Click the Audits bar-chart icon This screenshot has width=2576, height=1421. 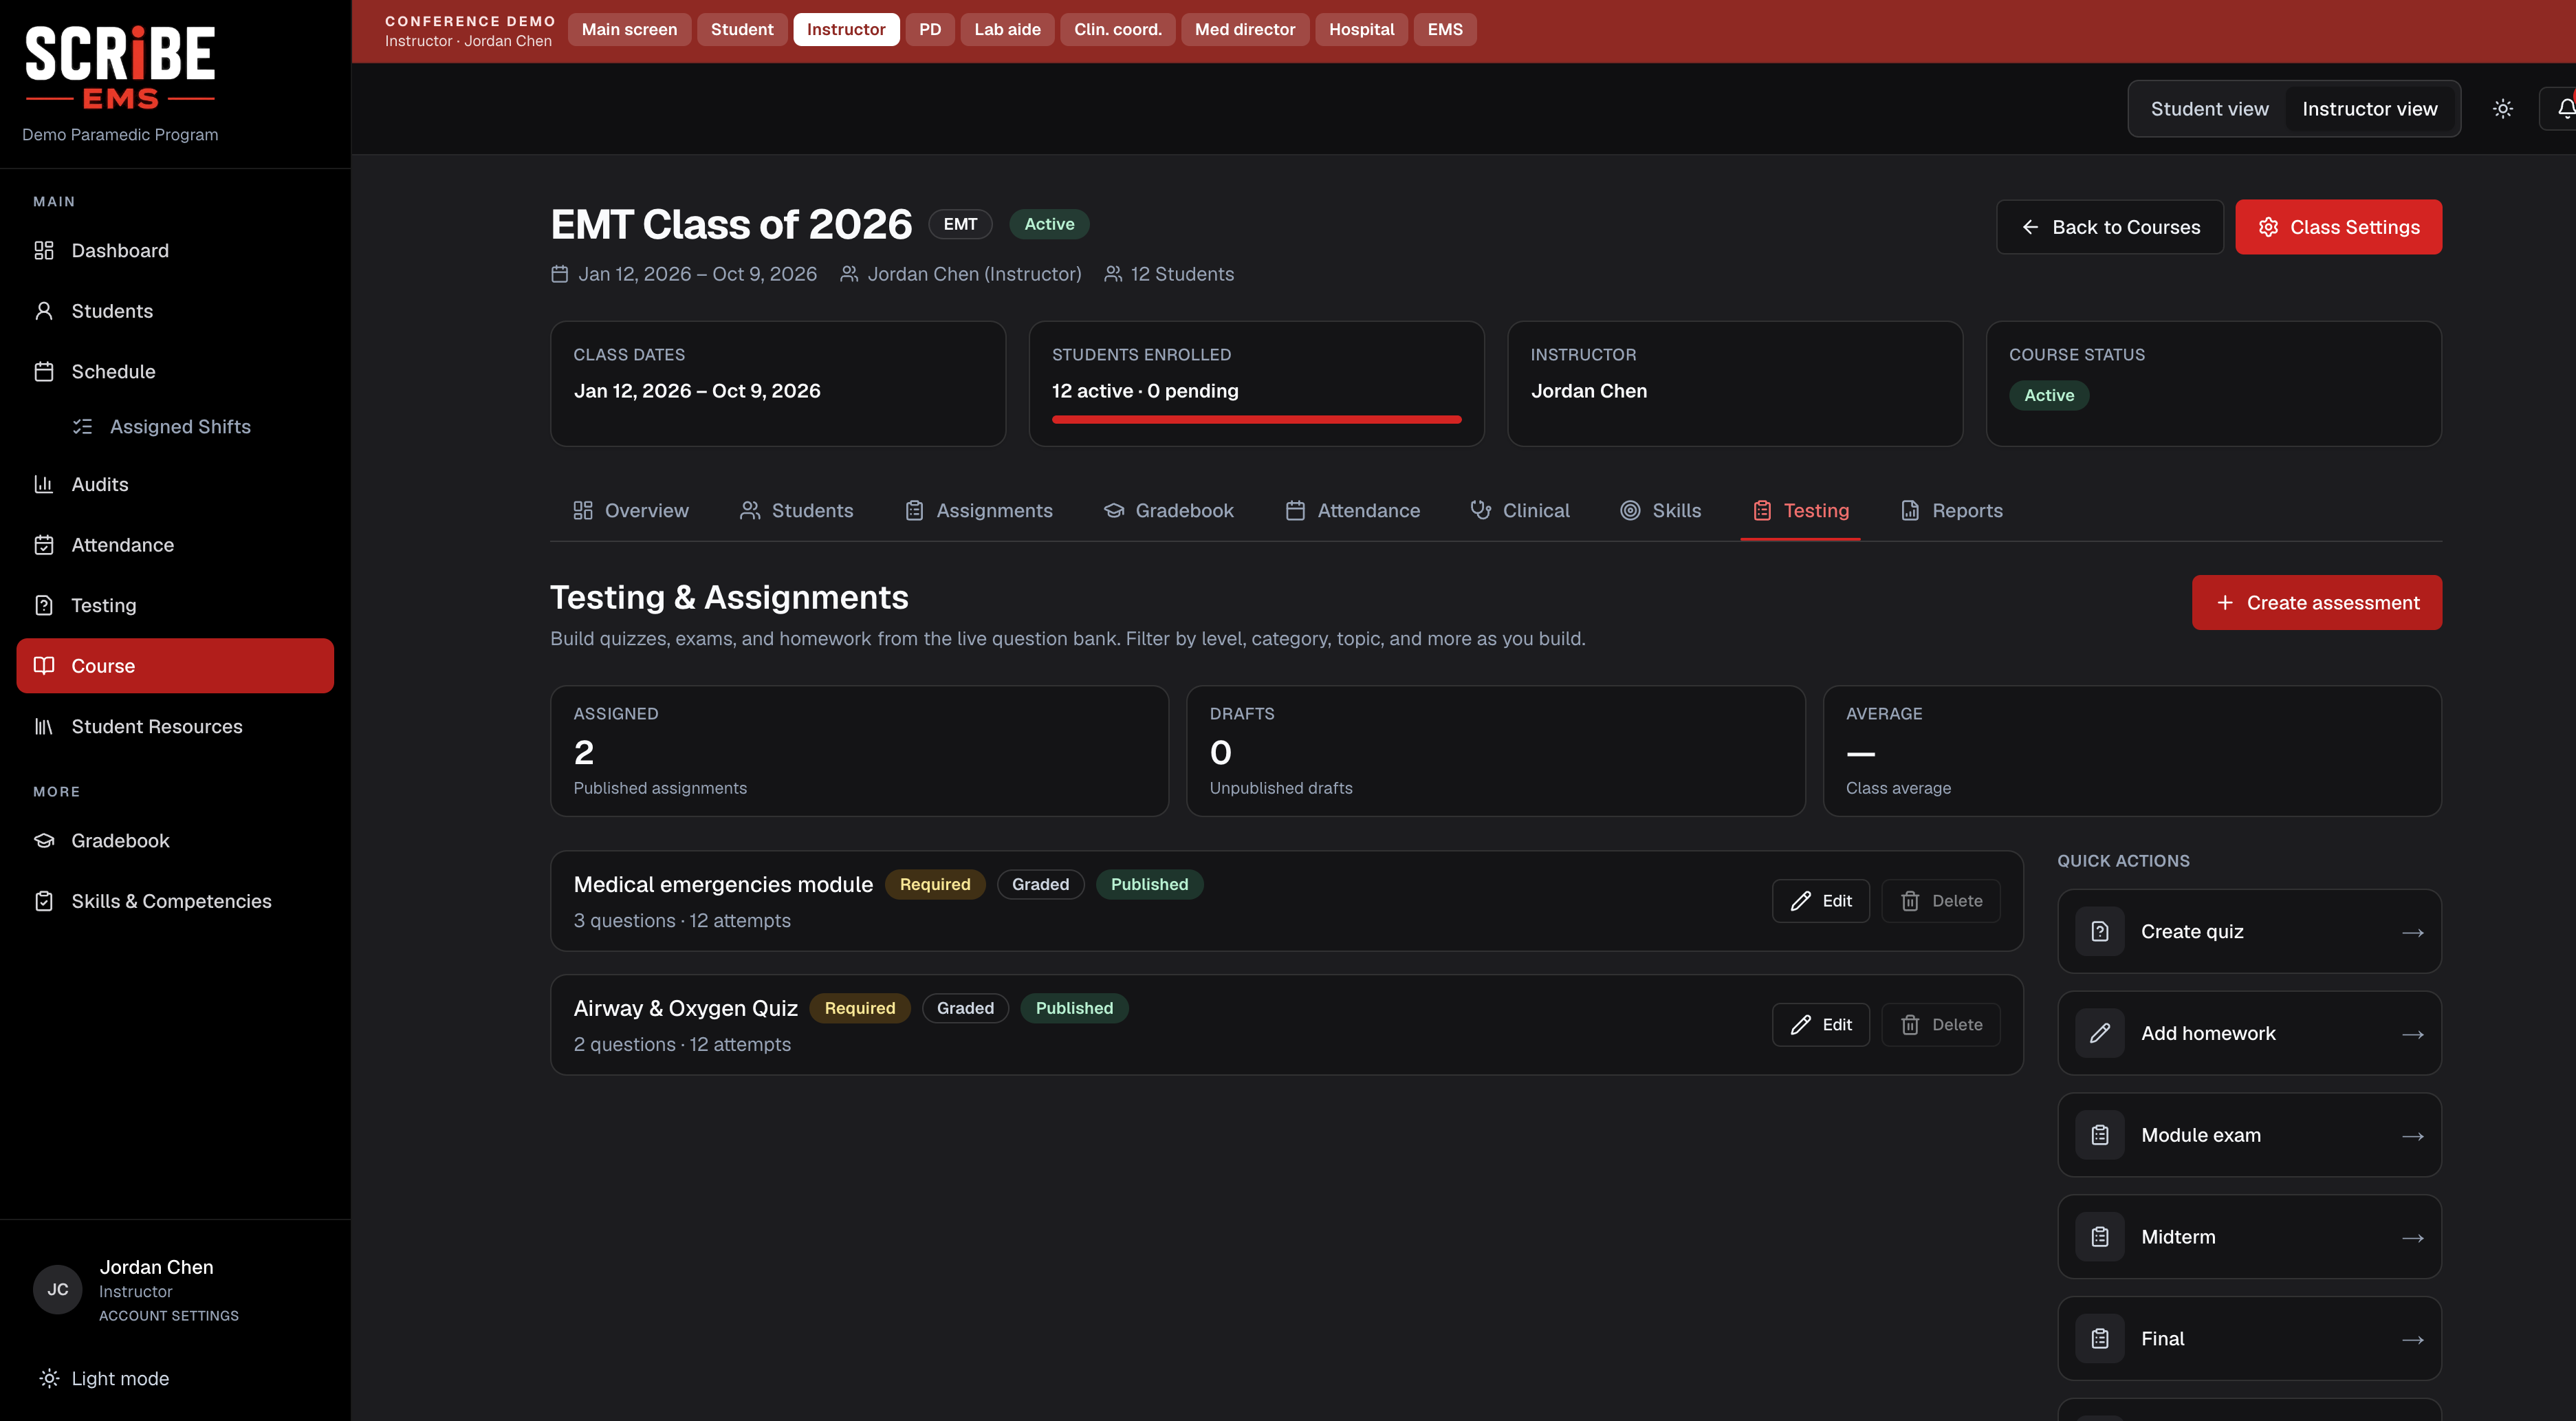(x=44, y=484)
